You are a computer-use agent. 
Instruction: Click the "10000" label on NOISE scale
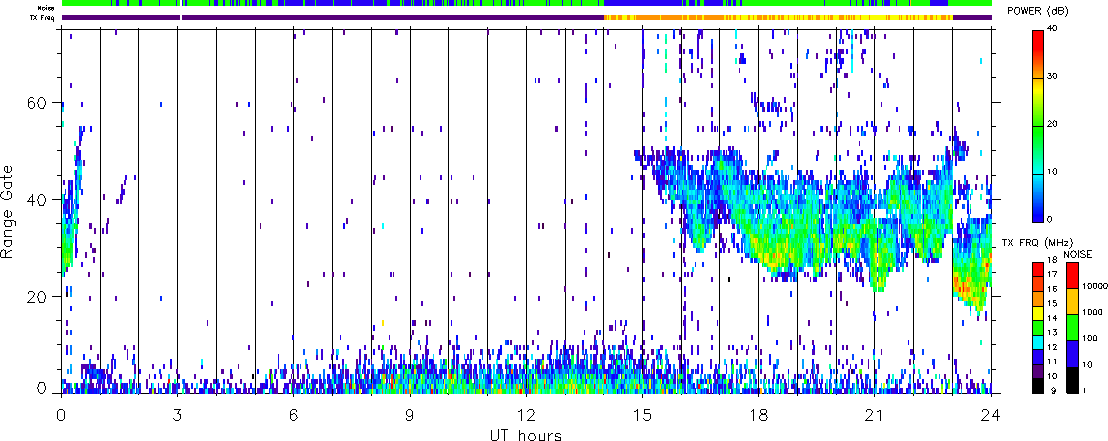point(1095,286)
